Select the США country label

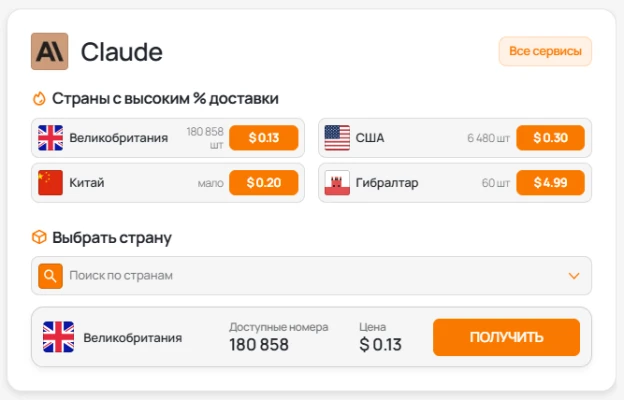(370, 137)
